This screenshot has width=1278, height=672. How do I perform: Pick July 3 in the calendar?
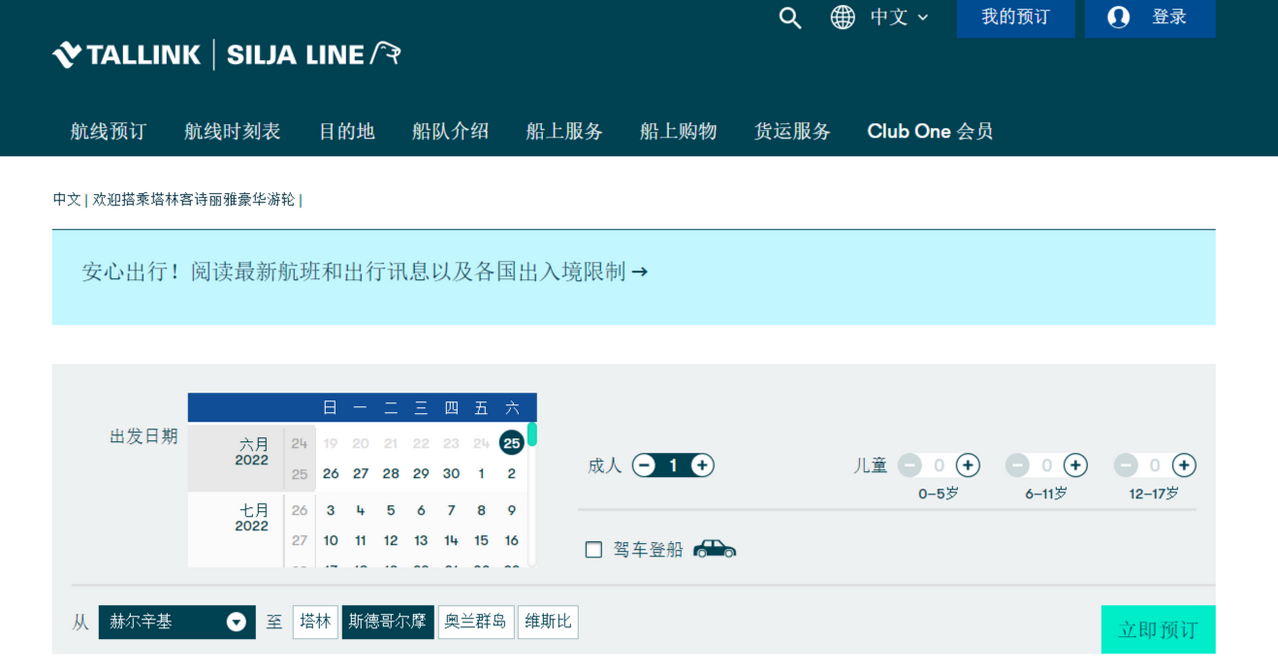click(331, 510)
